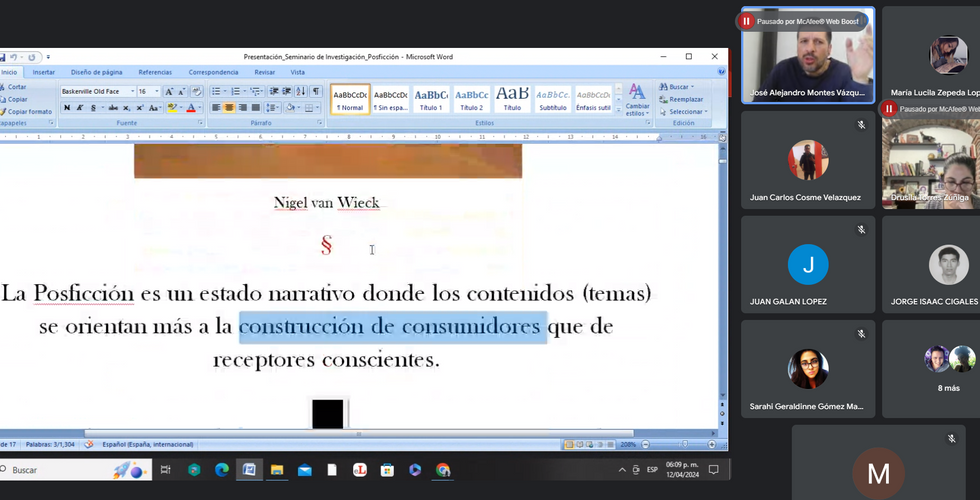
Task: Open the Fuente dialog launcher
Action: tap(200, 123)
